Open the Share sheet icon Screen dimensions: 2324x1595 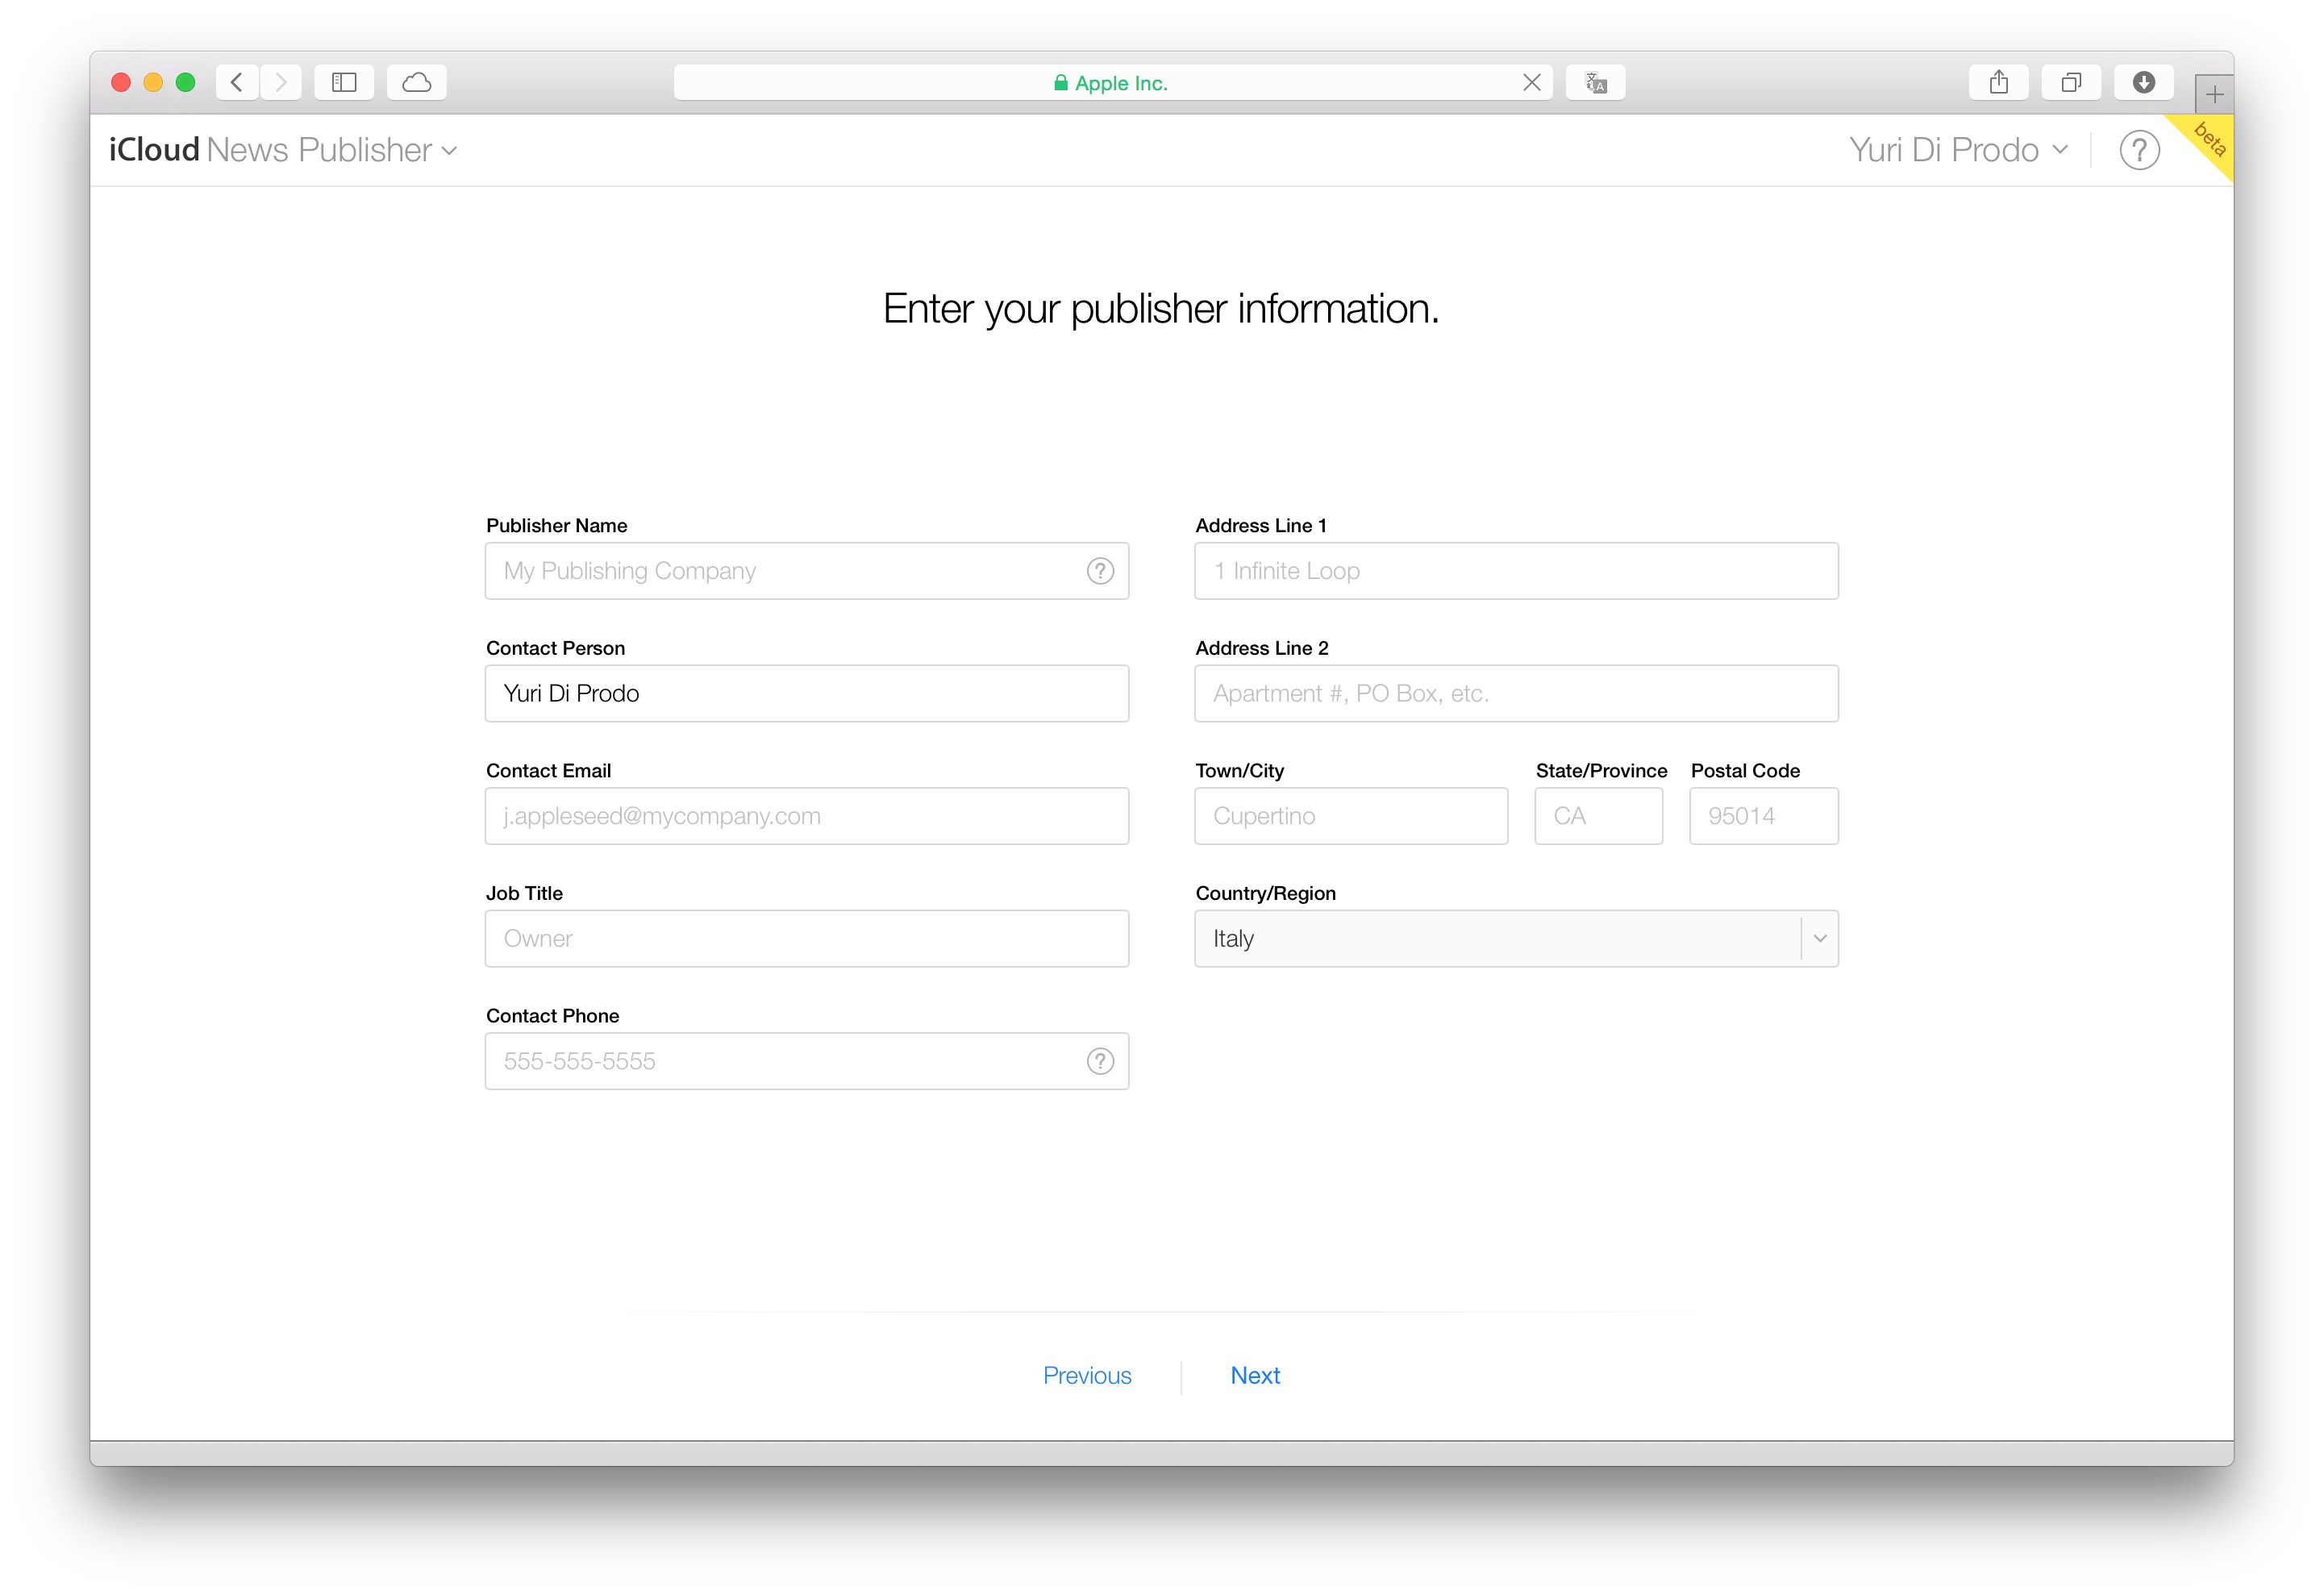point(1998,82)
